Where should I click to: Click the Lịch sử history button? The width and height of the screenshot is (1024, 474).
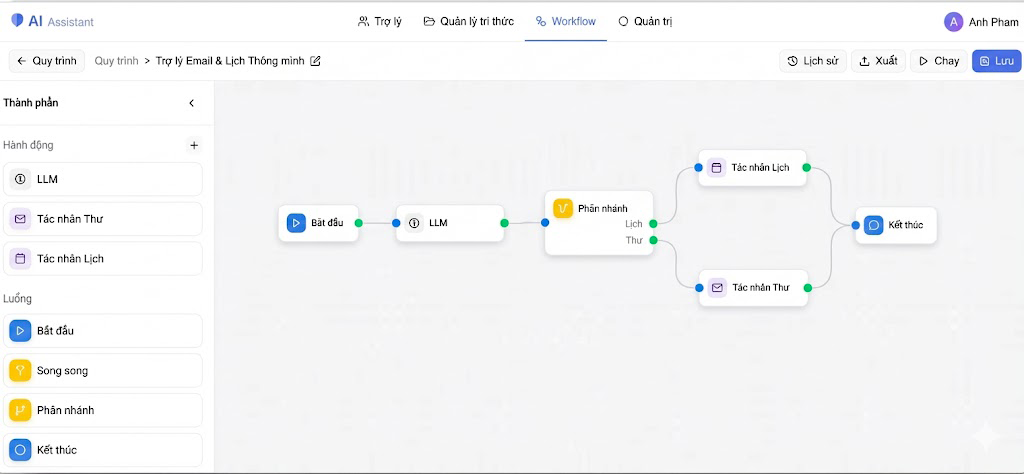tap(812, 61)
